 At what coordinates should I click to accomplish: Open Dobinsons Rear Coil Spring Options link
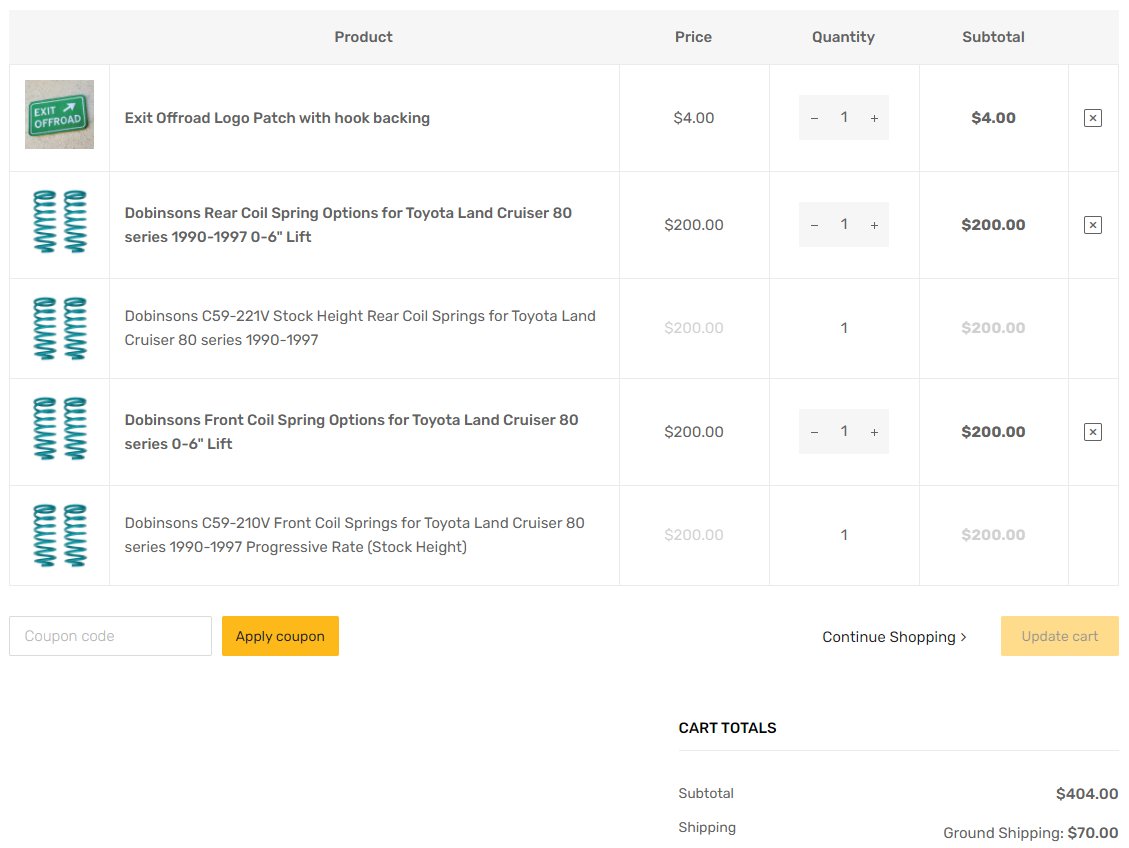click(x=348, y=225)
